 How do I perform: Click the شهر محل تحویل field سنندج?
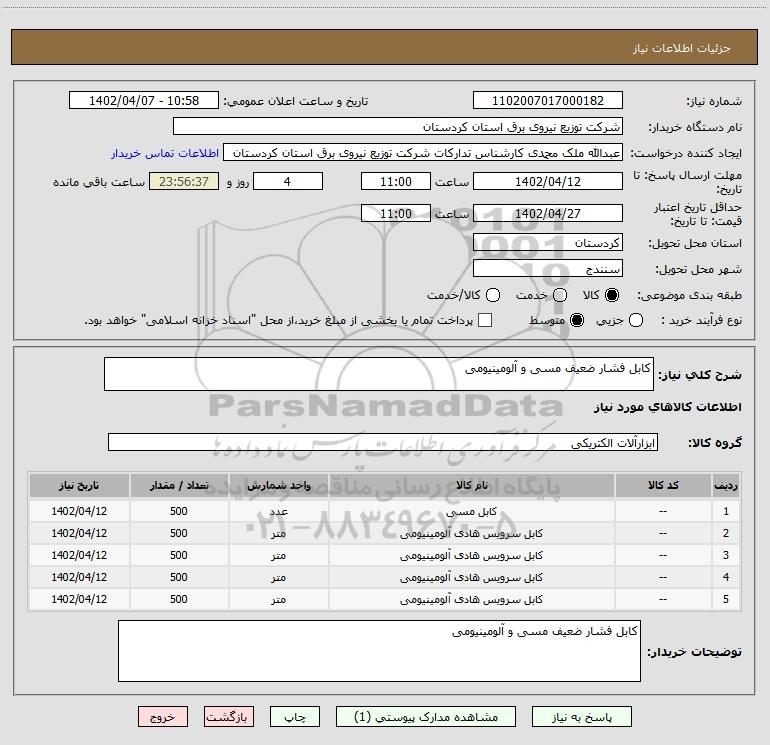[x=548, y=269]
